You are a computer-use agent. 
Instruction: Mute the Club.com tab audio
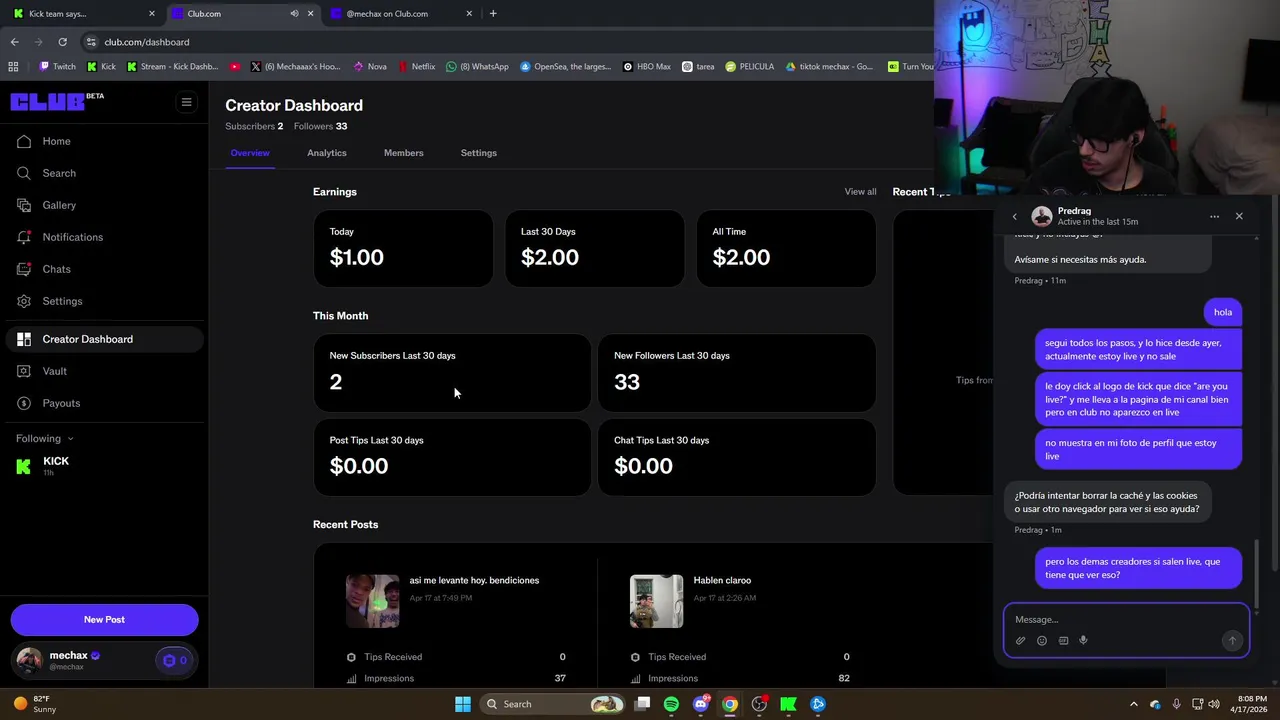pyautogui.click(x=294, y=14)
